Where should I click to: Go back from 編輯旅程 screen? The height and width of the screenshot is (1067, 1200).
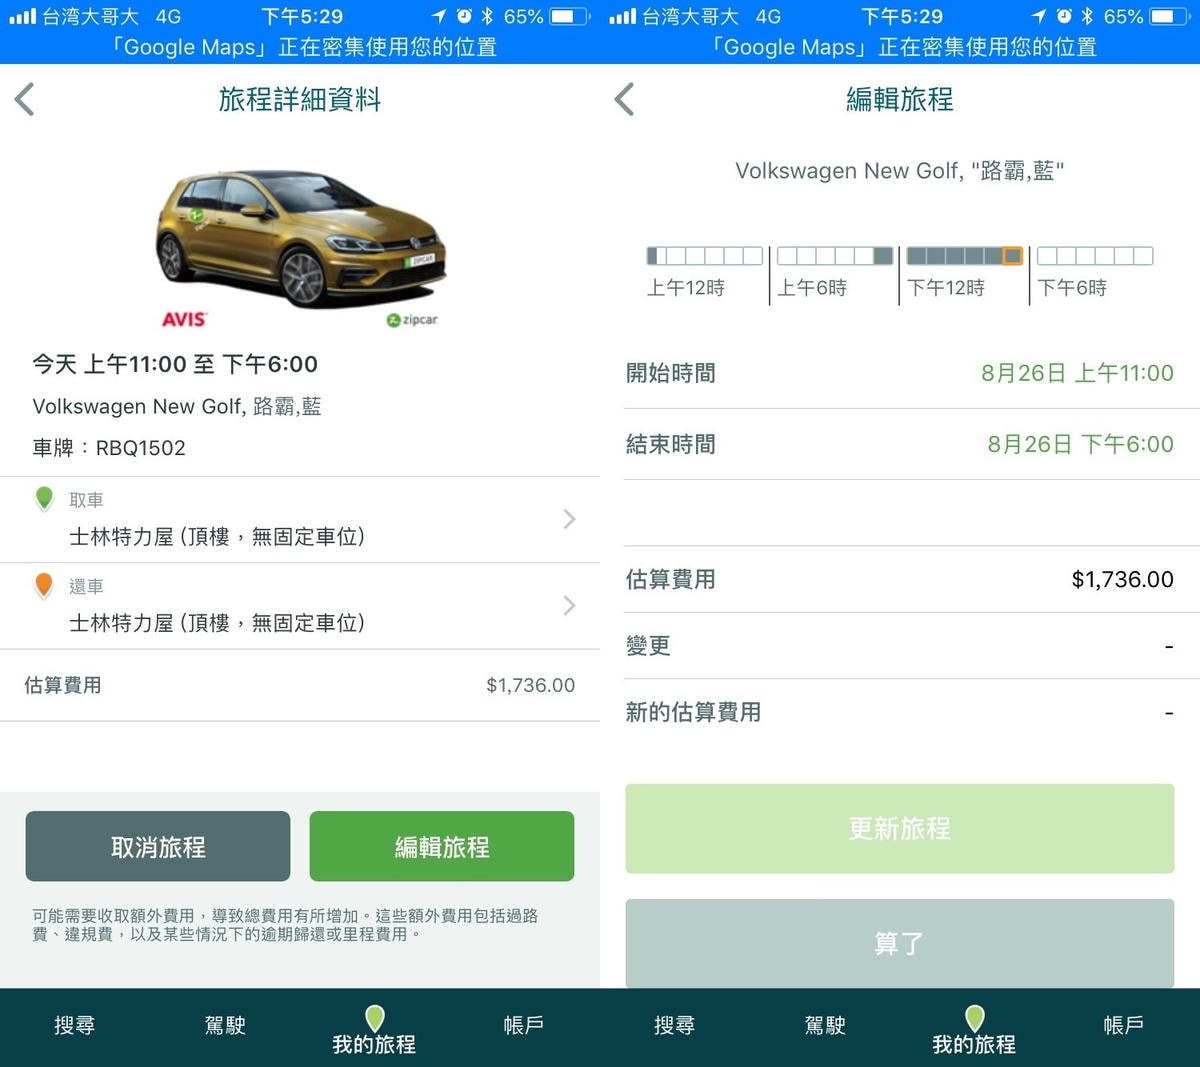click(625, 99)
